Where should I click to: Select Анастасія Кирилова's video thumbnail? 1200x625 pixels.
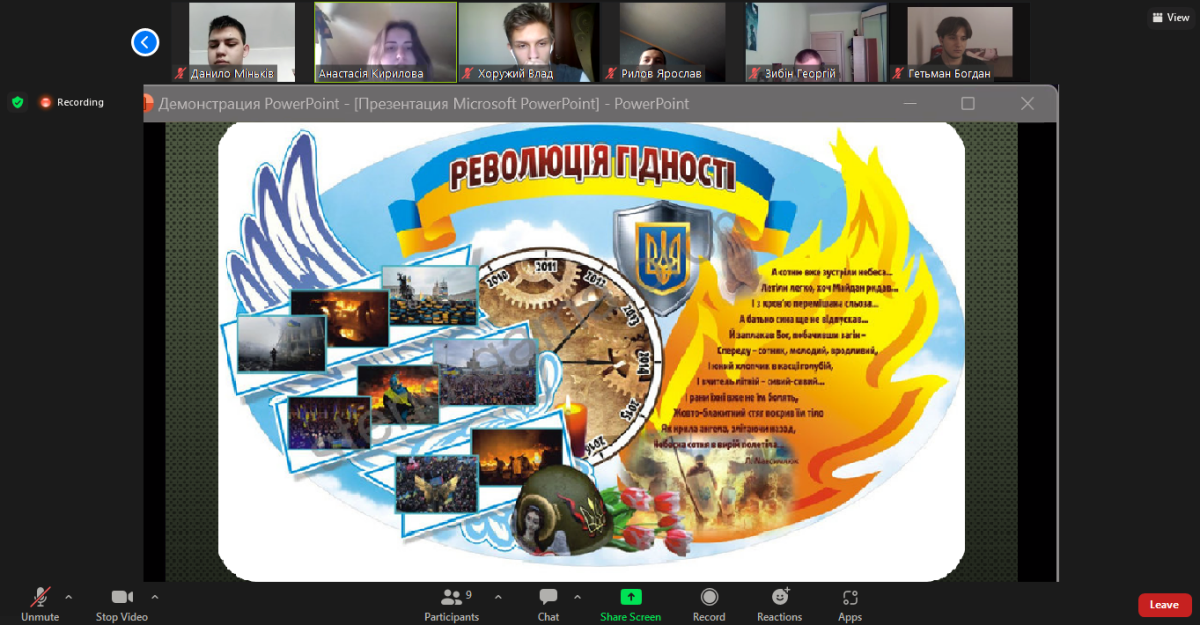[385, 42]
